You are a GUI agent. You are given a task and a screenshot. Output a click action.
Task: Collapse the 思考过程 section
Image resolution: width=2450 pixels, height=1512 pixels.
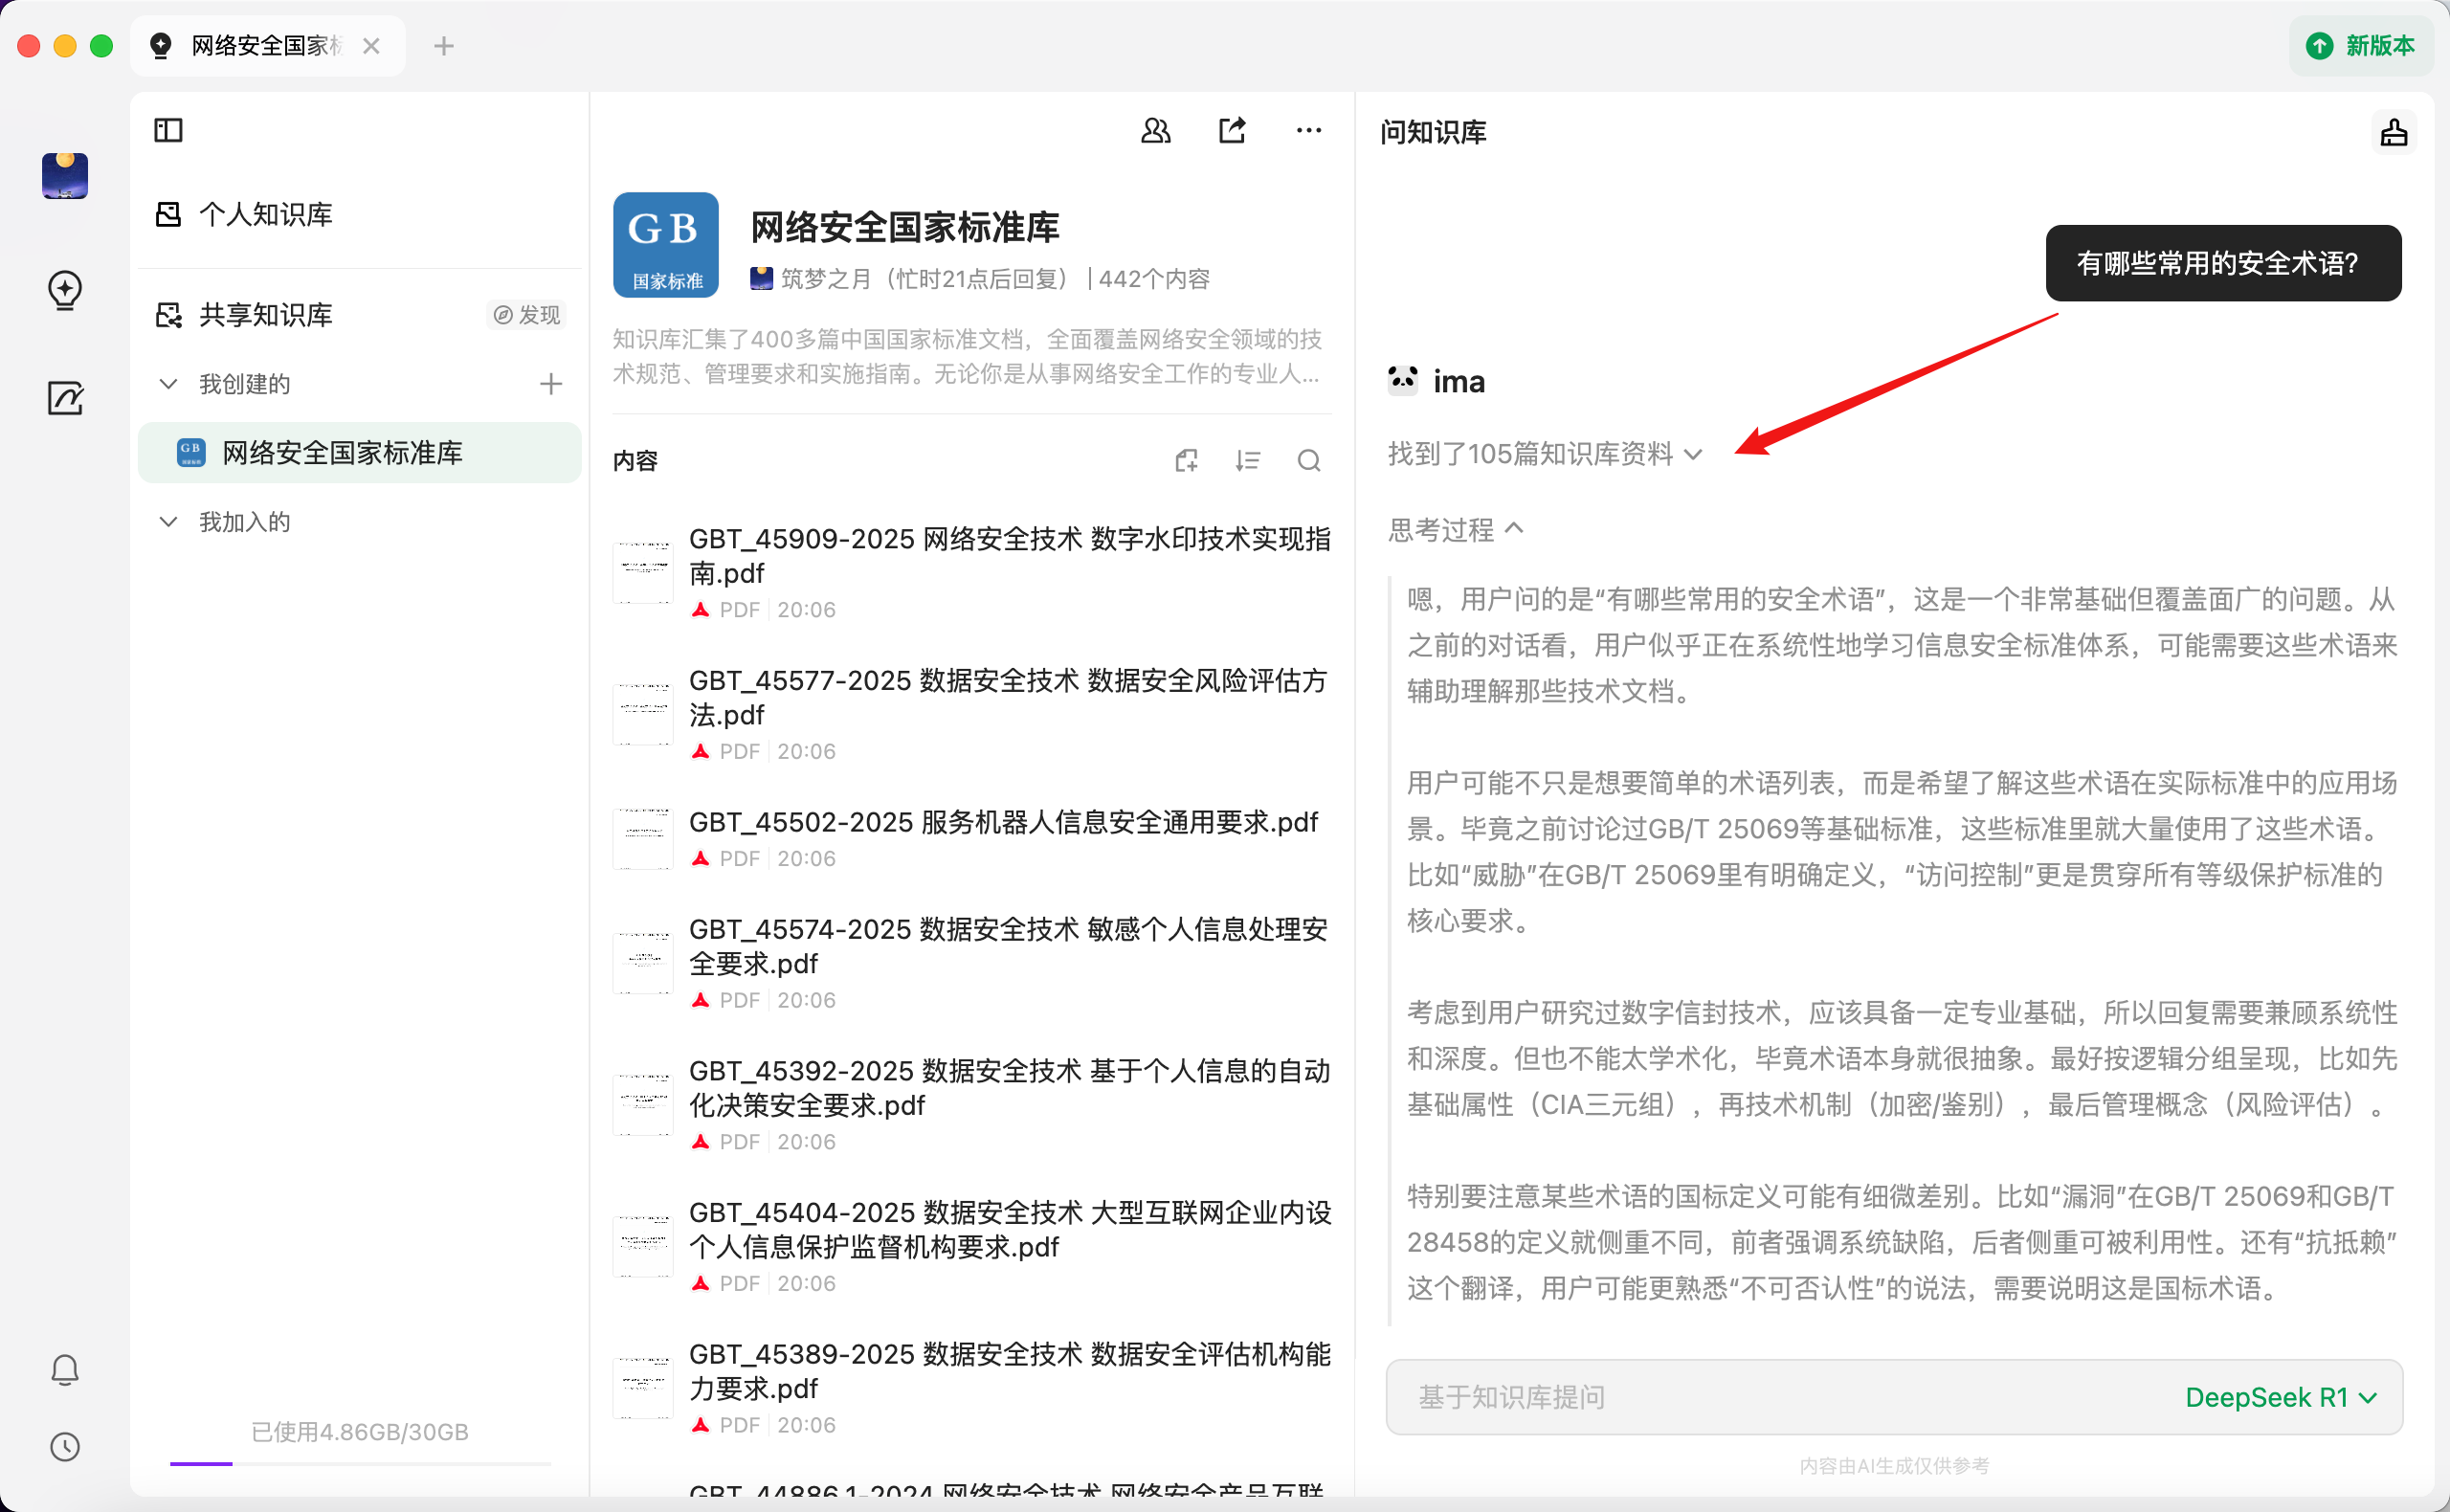pos(1455,529)
